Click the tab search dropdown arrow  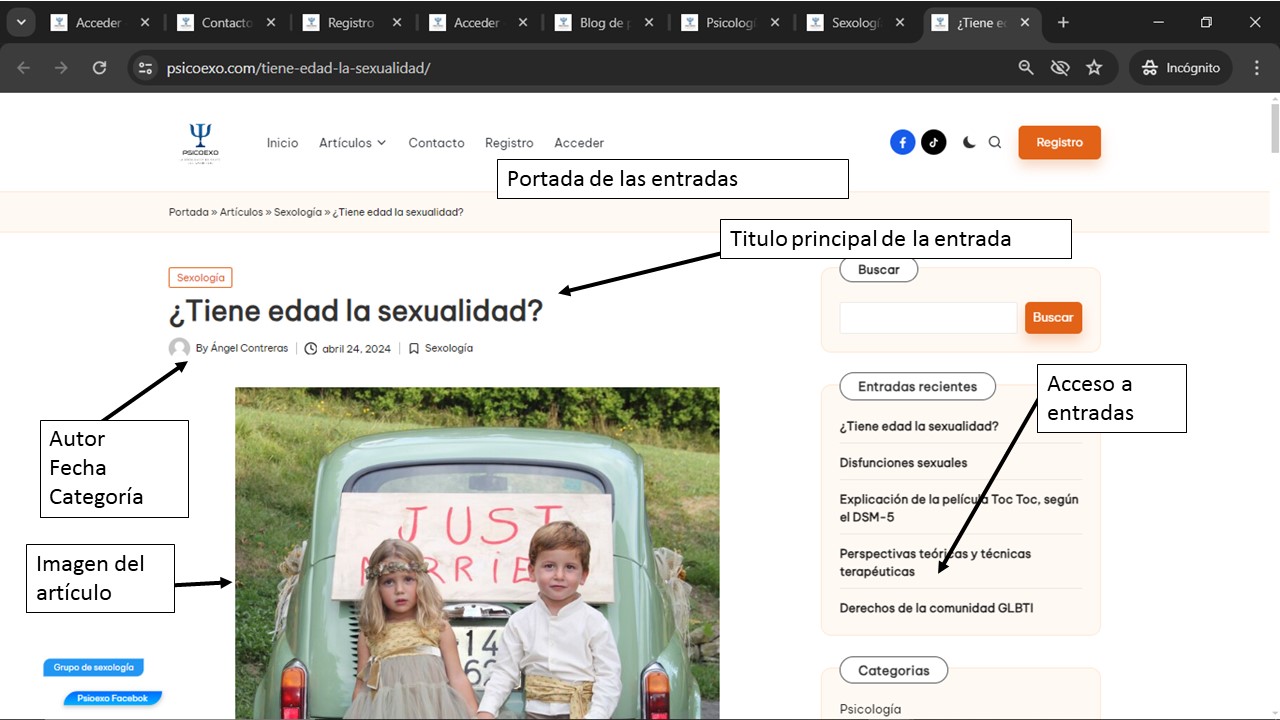[20, 22]
